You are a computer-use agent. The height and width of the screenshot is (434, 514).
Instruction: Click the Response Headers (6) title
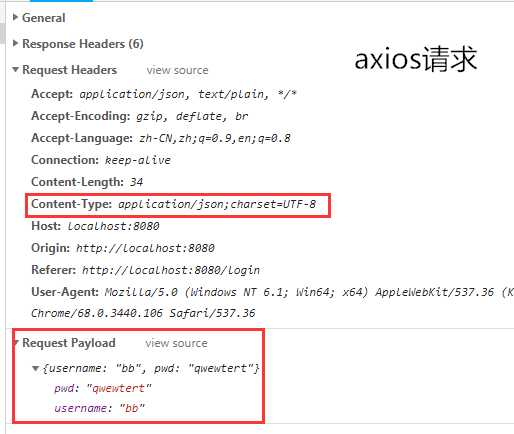pyautogui.click(x=83, y=44)
